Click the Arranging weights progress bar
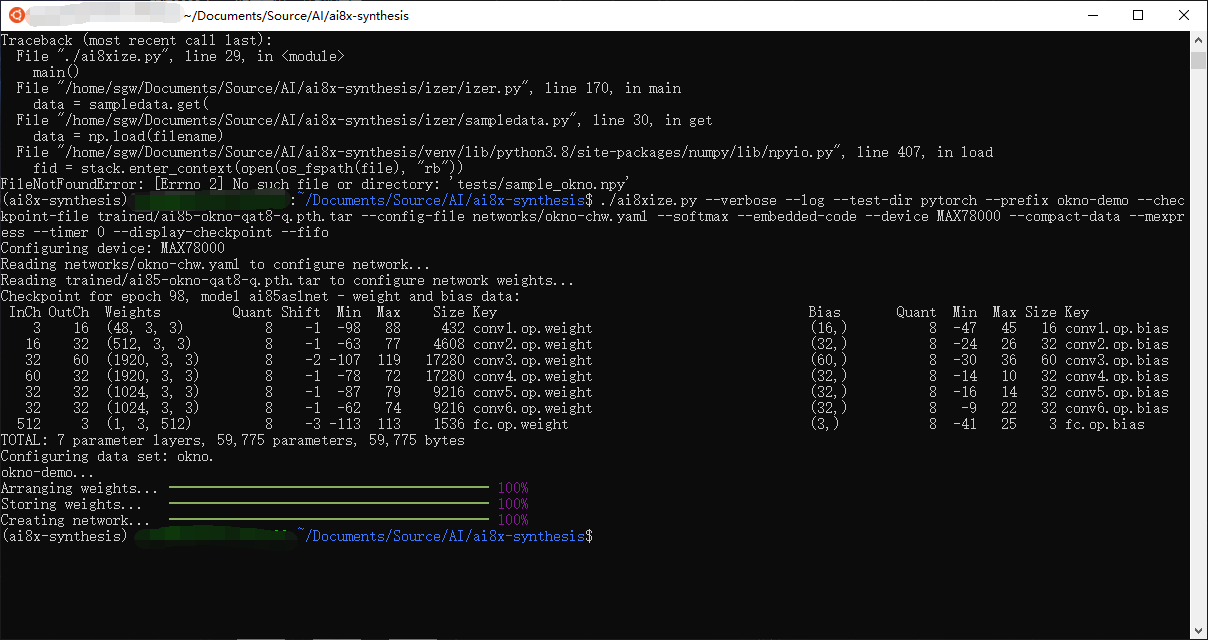This screenshot has width=1208, height=640. point(328,489)
